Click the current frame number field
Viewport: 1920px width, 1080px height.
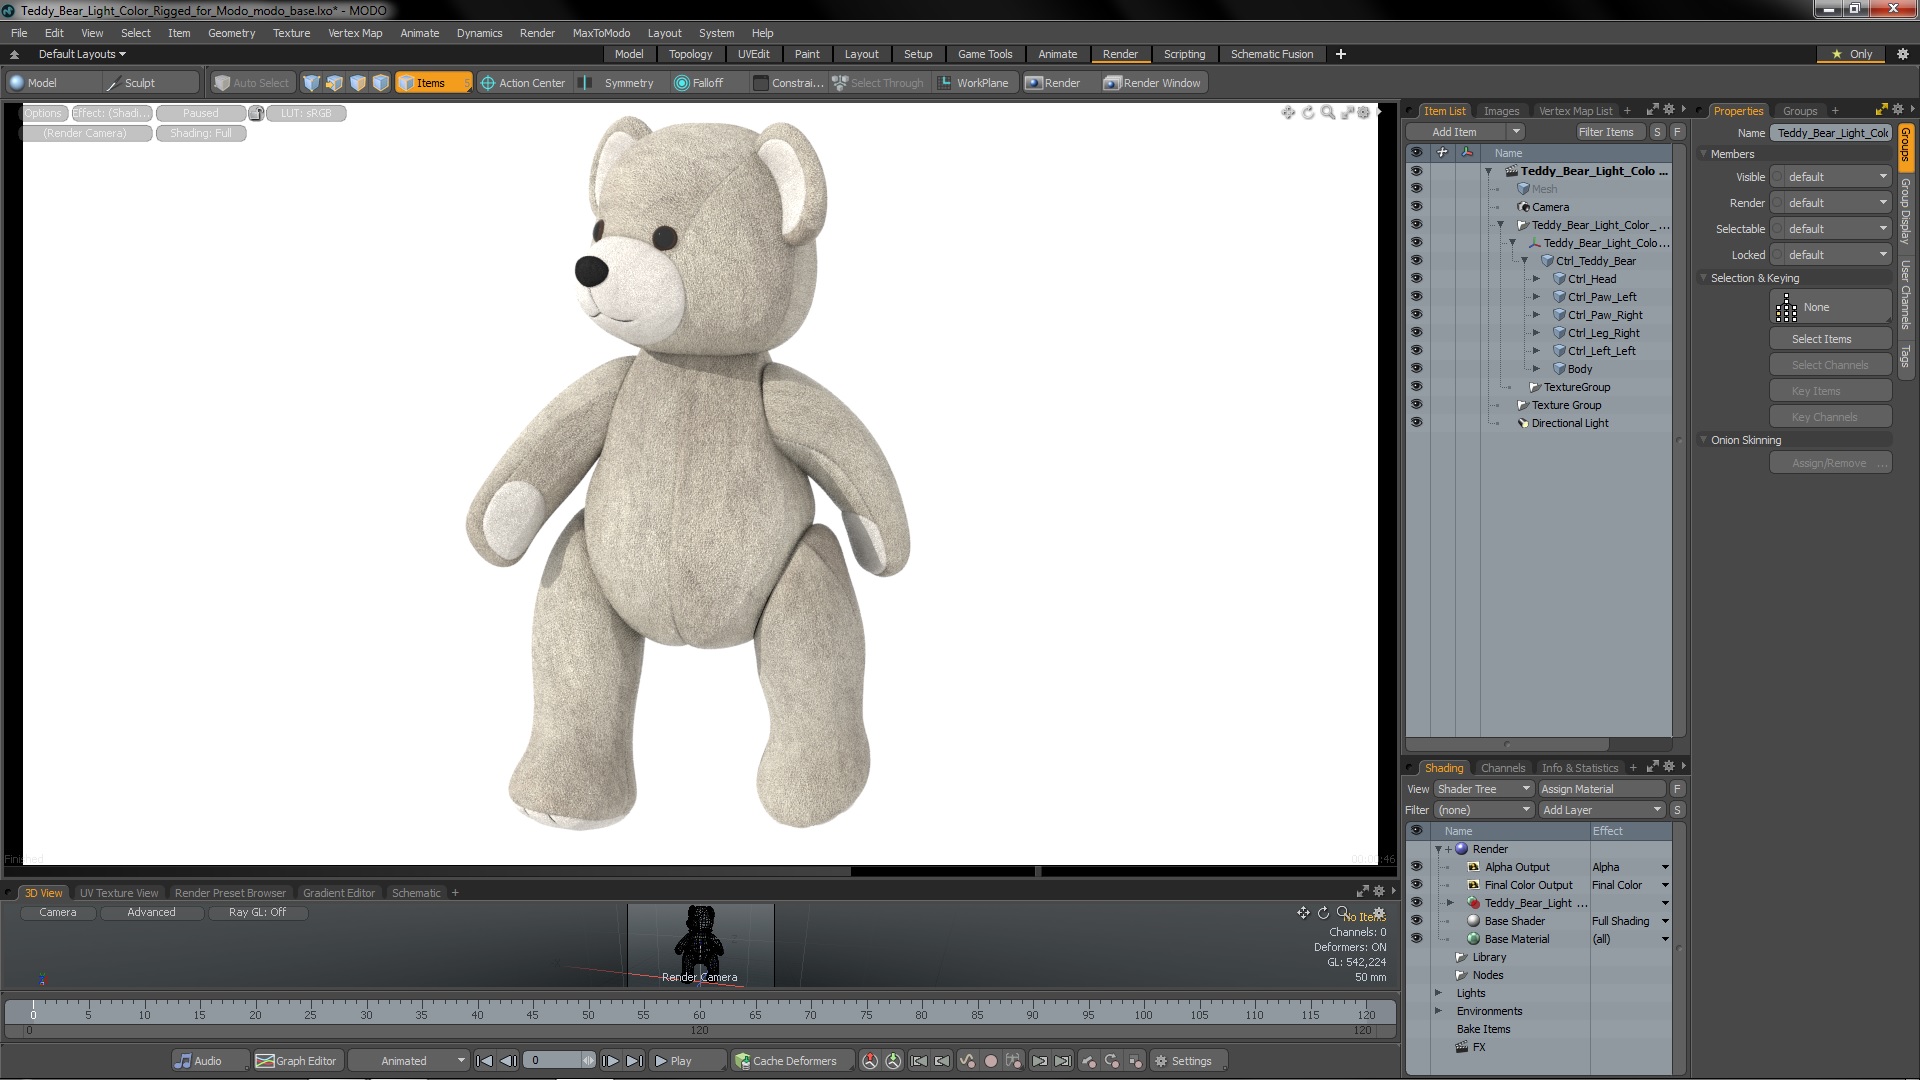[554, 1061]
